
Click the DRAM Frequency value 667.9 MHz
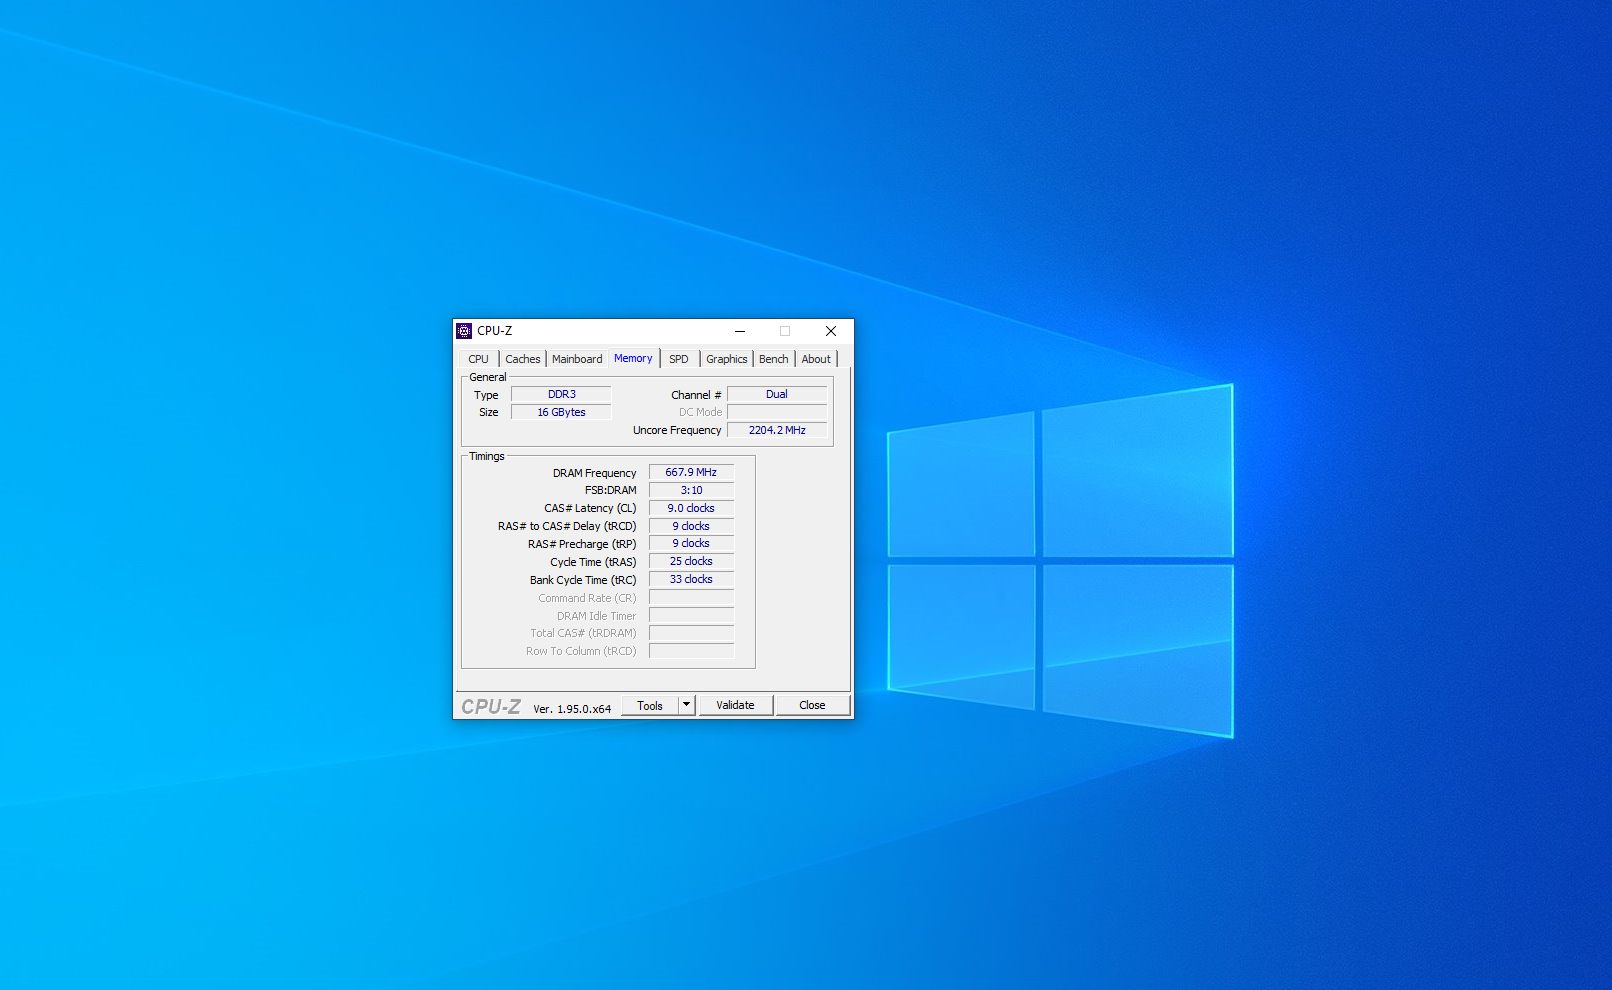[691, 472]
